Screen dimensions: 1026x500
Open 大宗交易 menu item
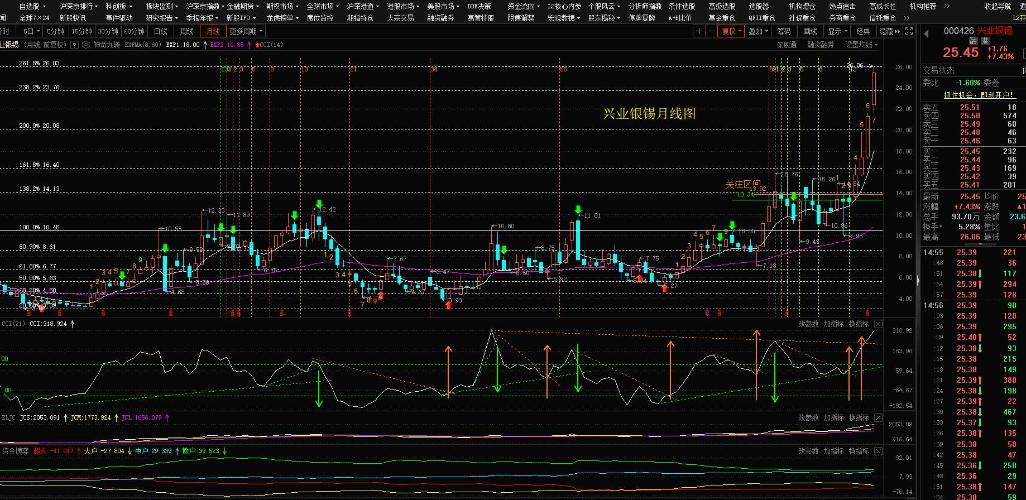coord(400,18)
